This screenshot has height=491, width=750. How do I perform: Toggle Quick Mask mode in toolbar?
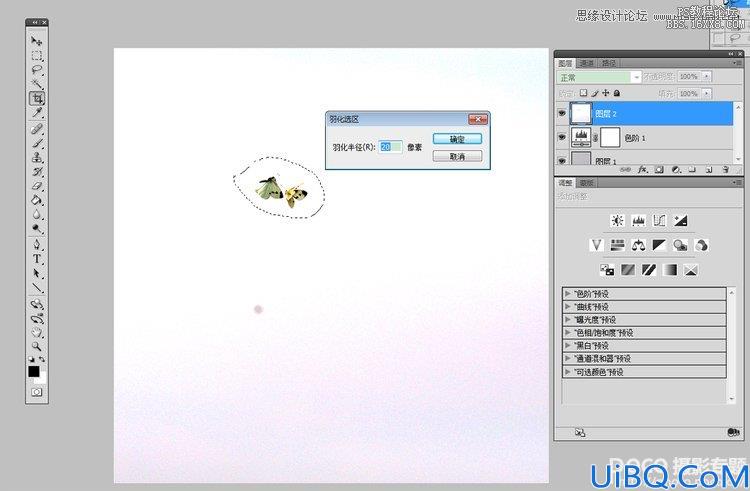[x=37, y=392]
